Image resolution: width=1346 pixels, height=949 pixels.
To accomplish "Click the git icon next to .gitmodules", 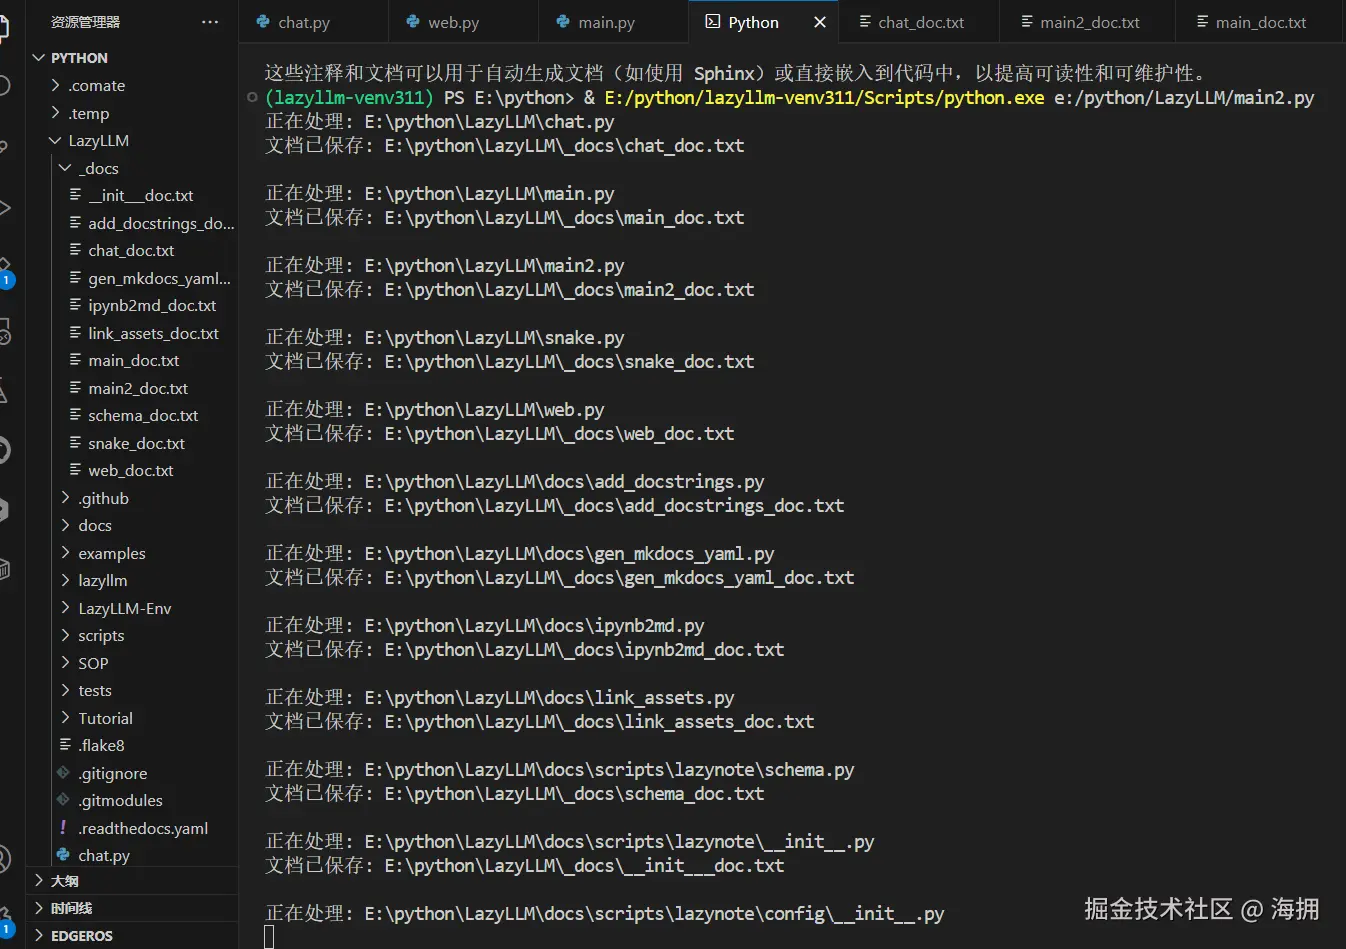I will 64,800.
